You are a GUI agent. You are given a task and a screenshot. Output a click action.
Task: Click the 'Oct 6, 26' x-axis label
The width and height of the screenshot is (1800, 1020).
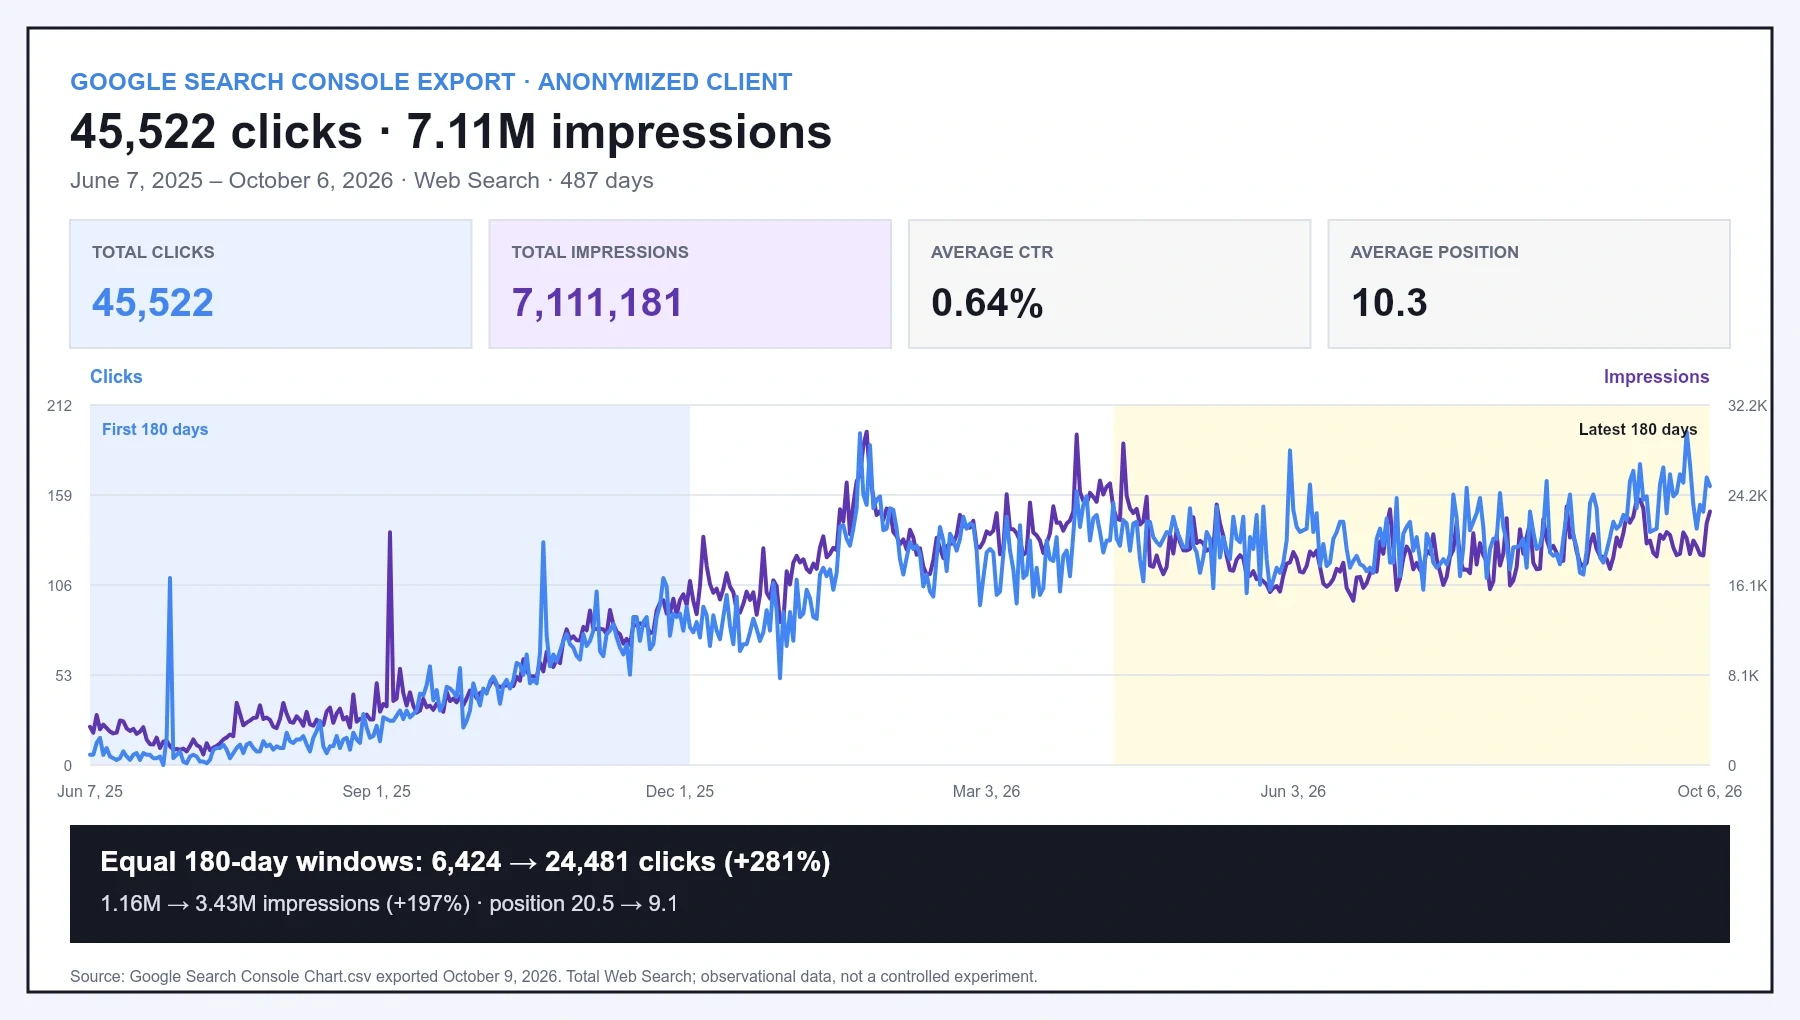(x=1710, y=791)
